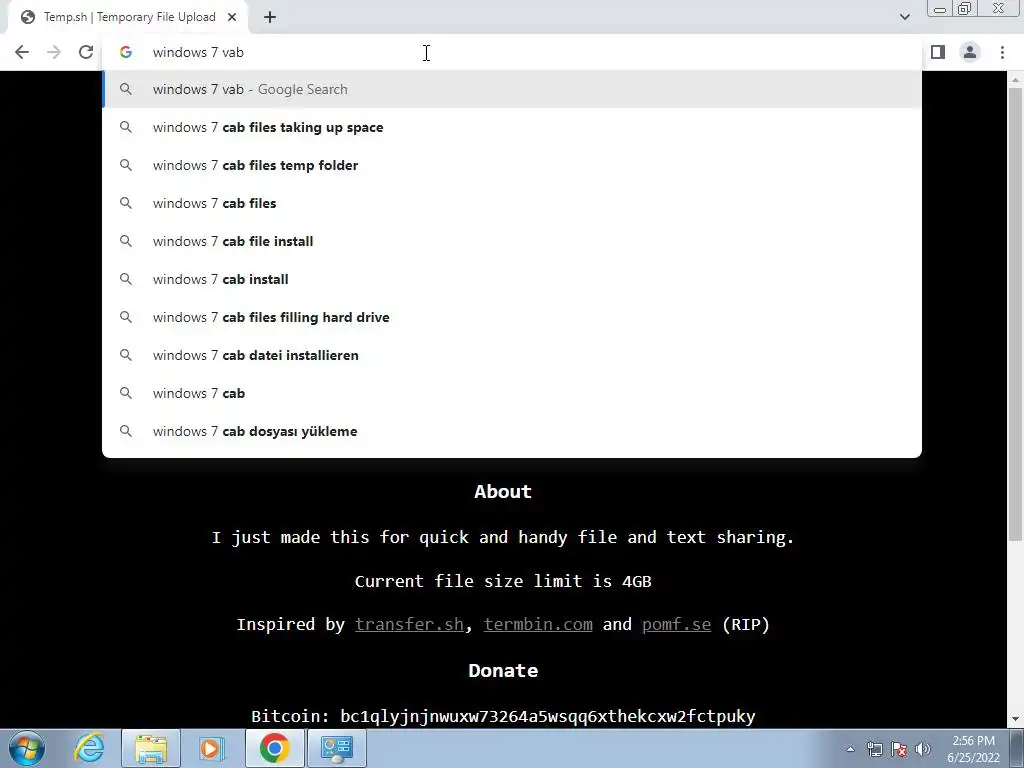Viewport: 1024px width, 768px height.
Task: Go back using the browser back arrow
Action: tap(22, 52)
